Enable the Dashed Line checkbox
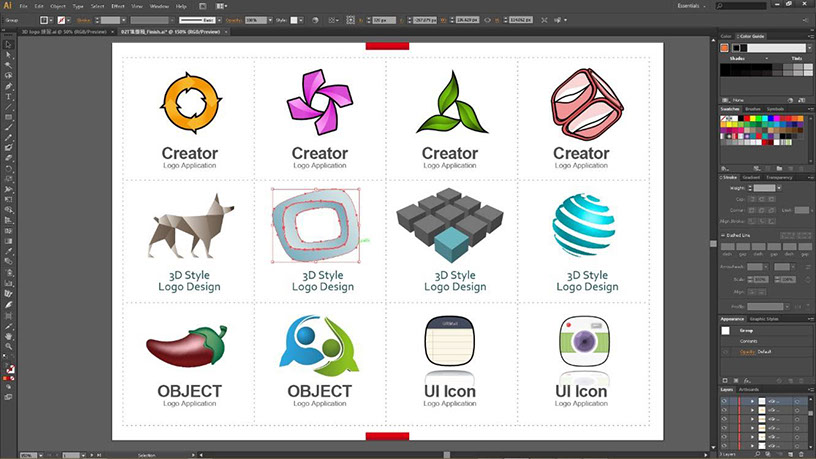Screen dimensions: 816x459 723,235
